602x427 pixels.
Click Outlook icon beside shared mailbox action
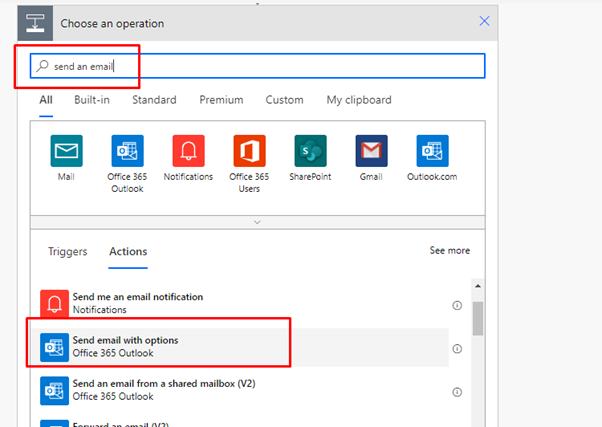click(55, 391)
